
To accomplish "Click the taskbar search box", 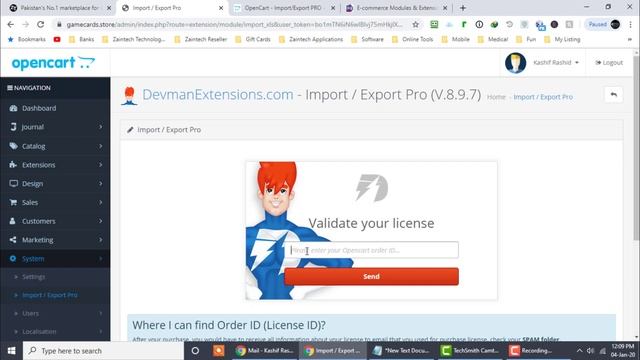I will (103, 351).
